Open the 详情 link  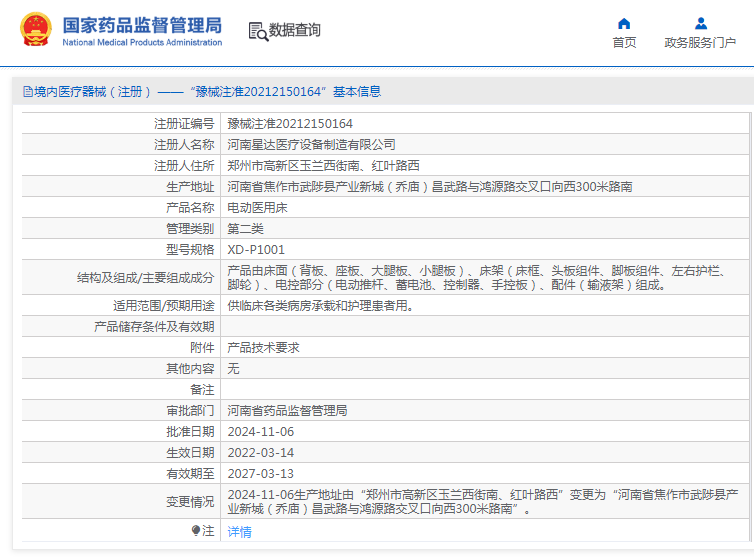[239, 532]
